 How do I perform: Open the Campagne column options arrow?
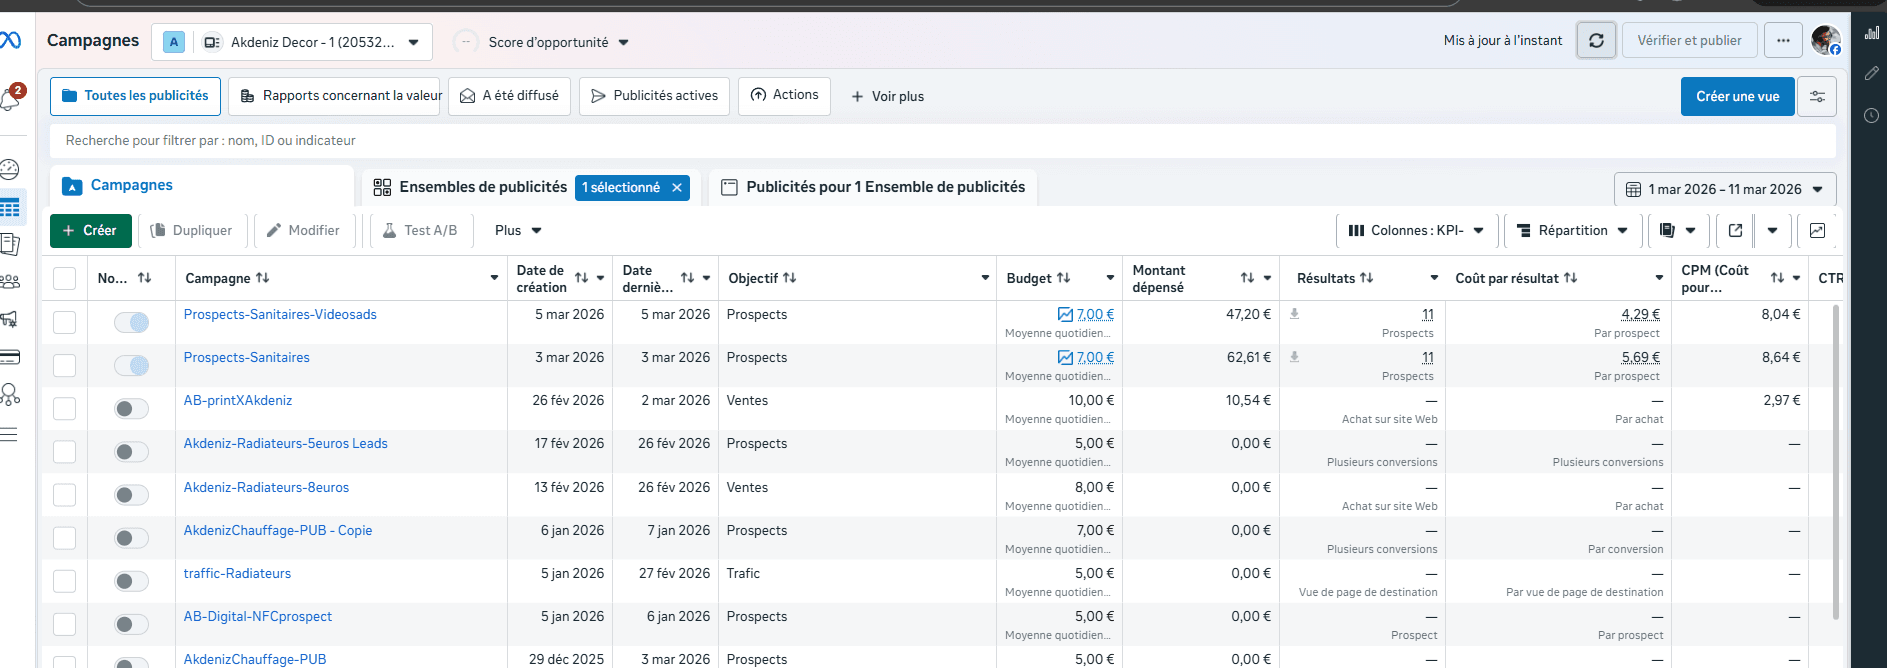[x=494, y=278]
